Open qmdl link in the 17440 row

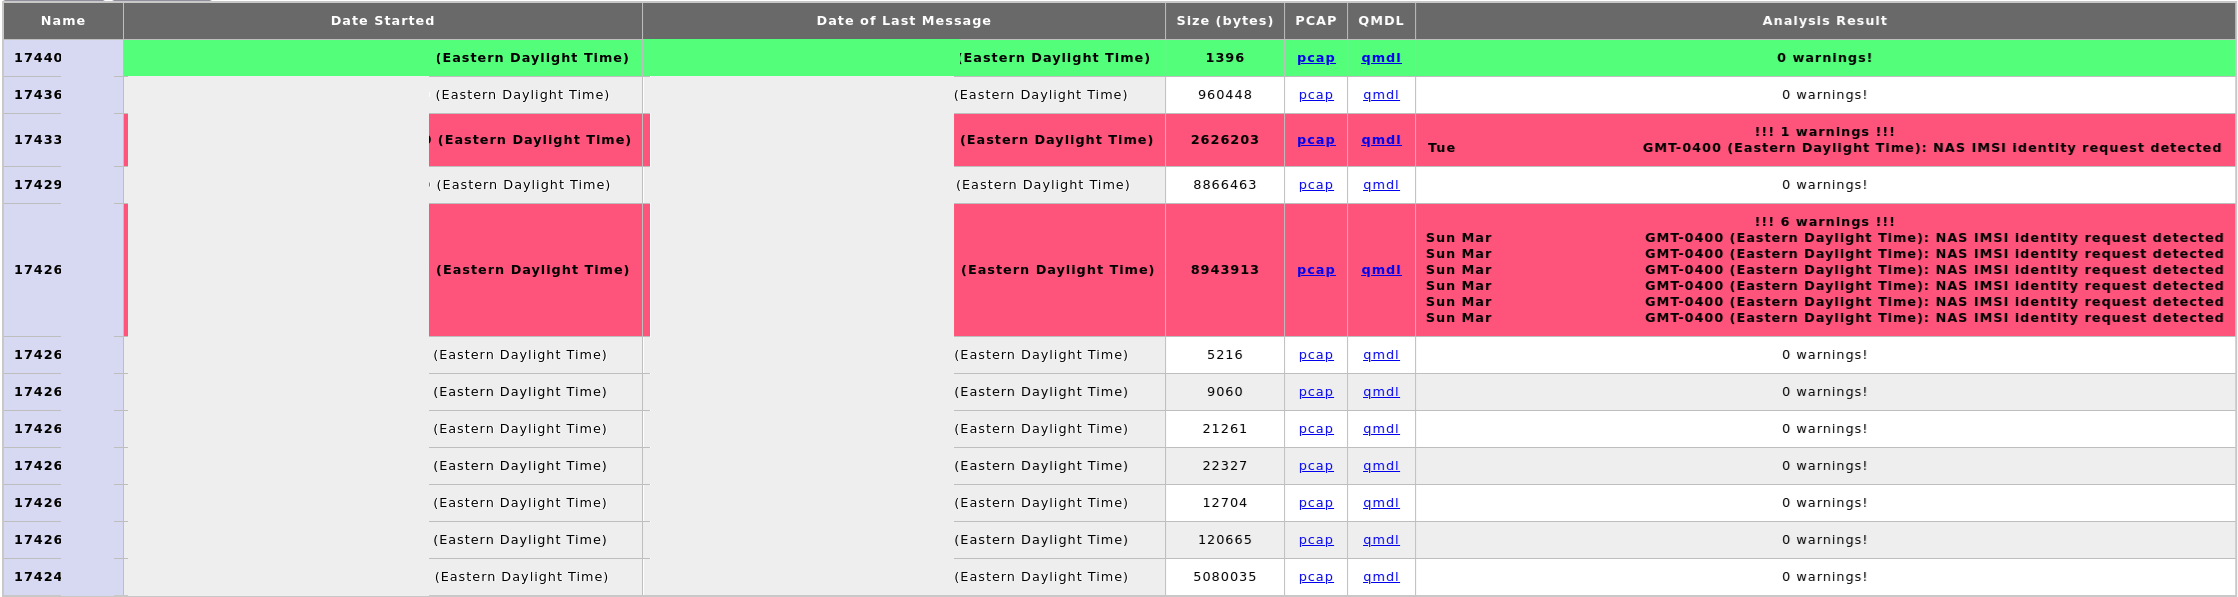pos(1380,58)
